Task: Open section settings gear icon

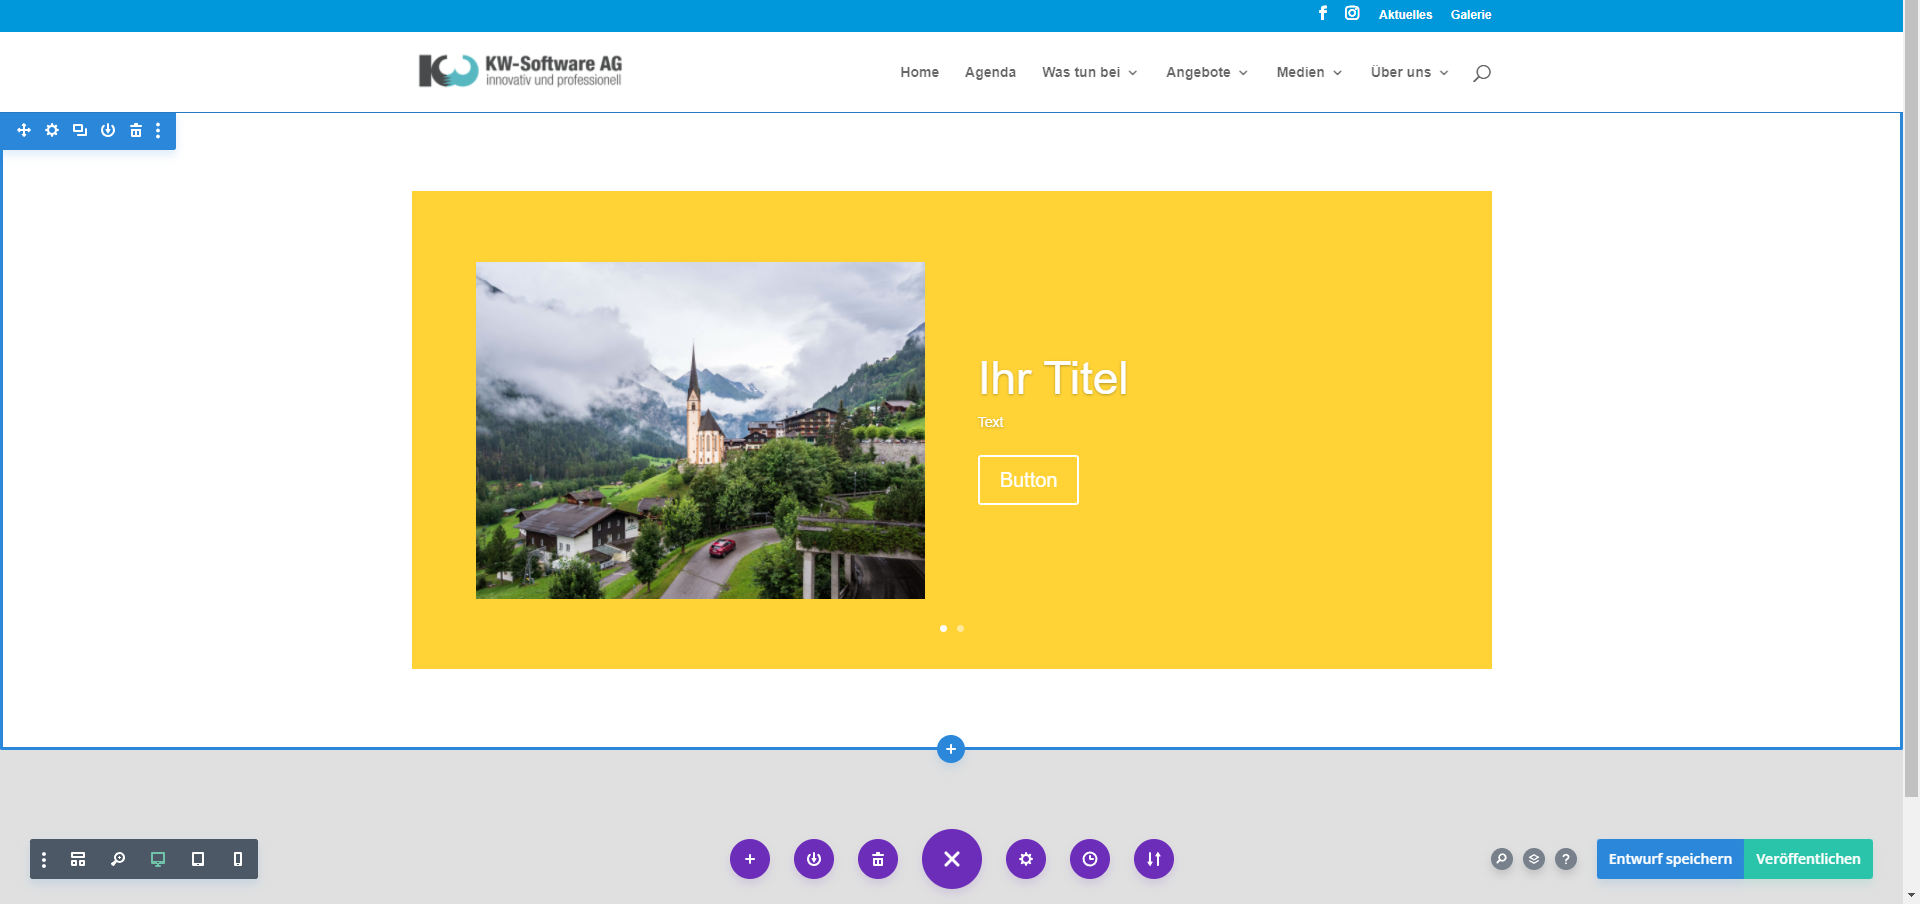Action: point(52,130)
